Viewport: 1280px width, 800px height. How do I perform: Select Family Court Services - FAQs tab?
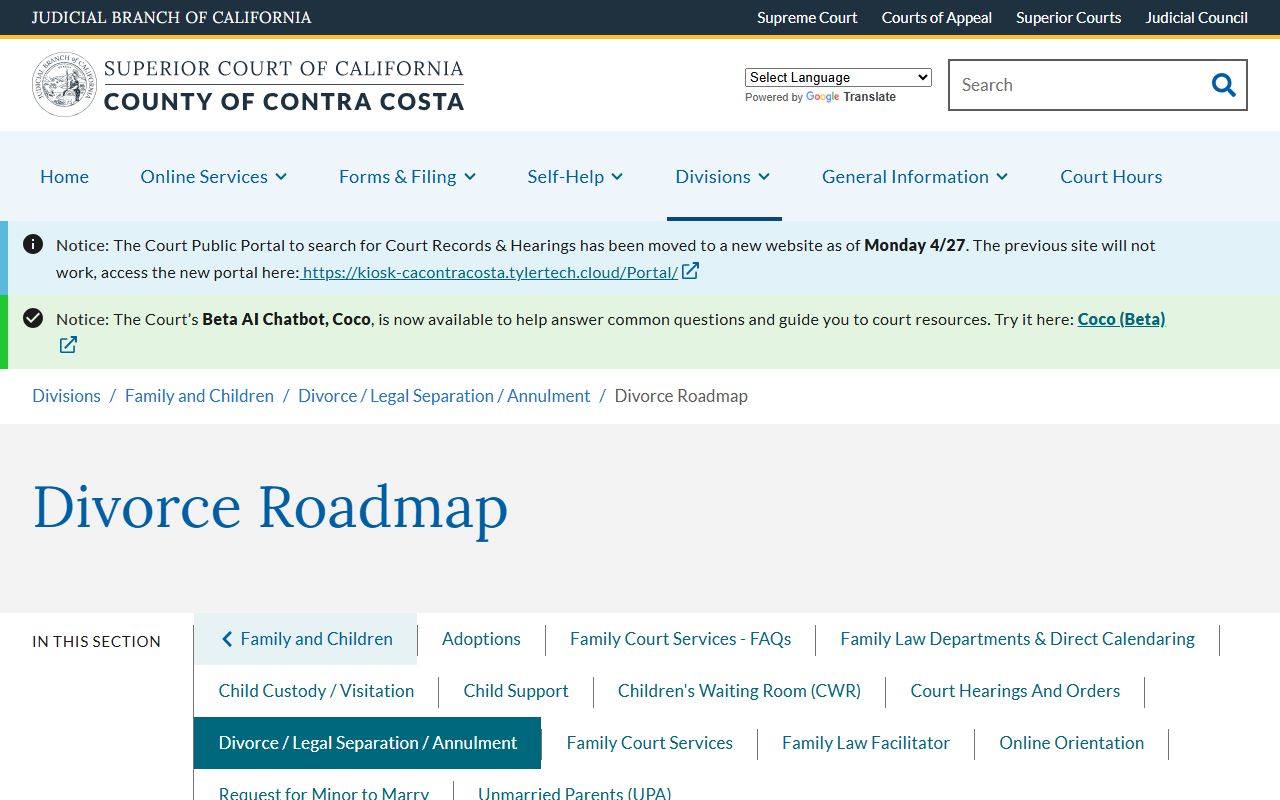(x=680, y=639)
